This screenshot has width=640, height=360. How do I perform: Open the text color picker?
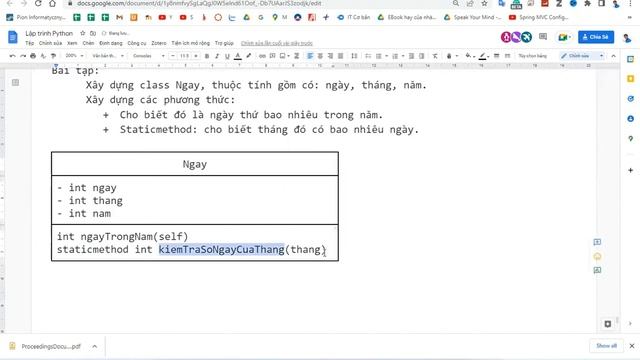click(x=238, y=56)
